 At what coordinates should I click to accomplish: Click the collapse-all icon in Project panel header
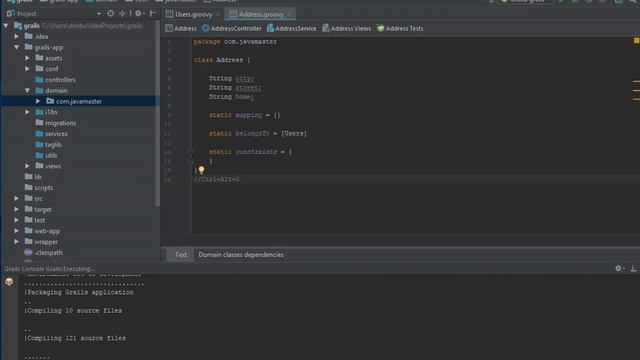(122, 13)
